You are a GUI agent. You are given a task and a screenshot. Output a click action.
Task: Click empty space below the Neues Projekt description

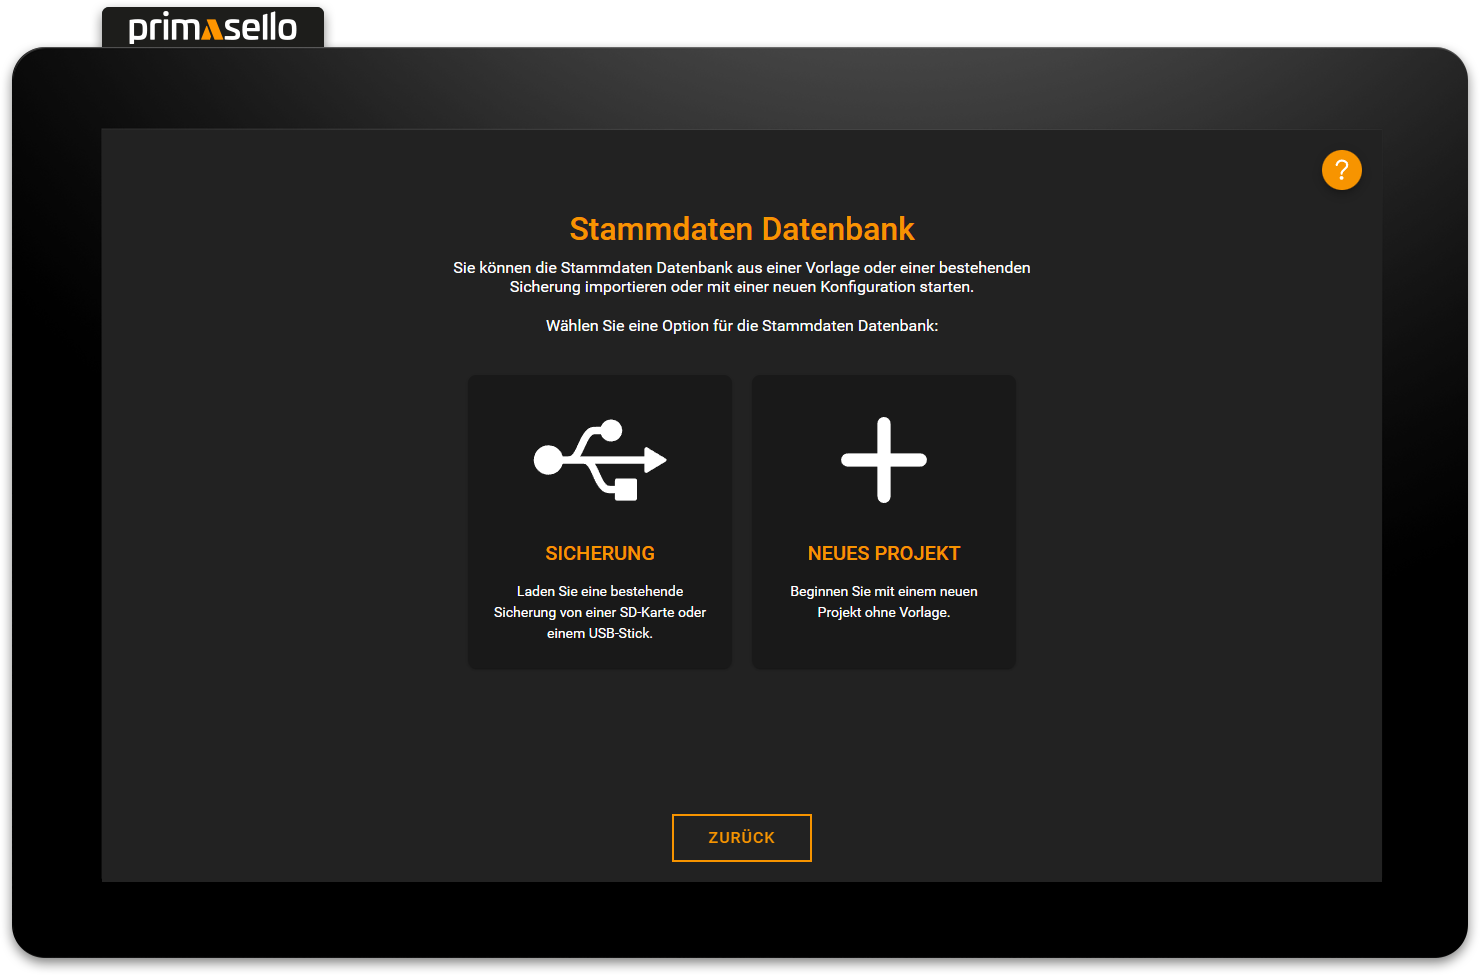pyautogui.click(x=883, y=645)
